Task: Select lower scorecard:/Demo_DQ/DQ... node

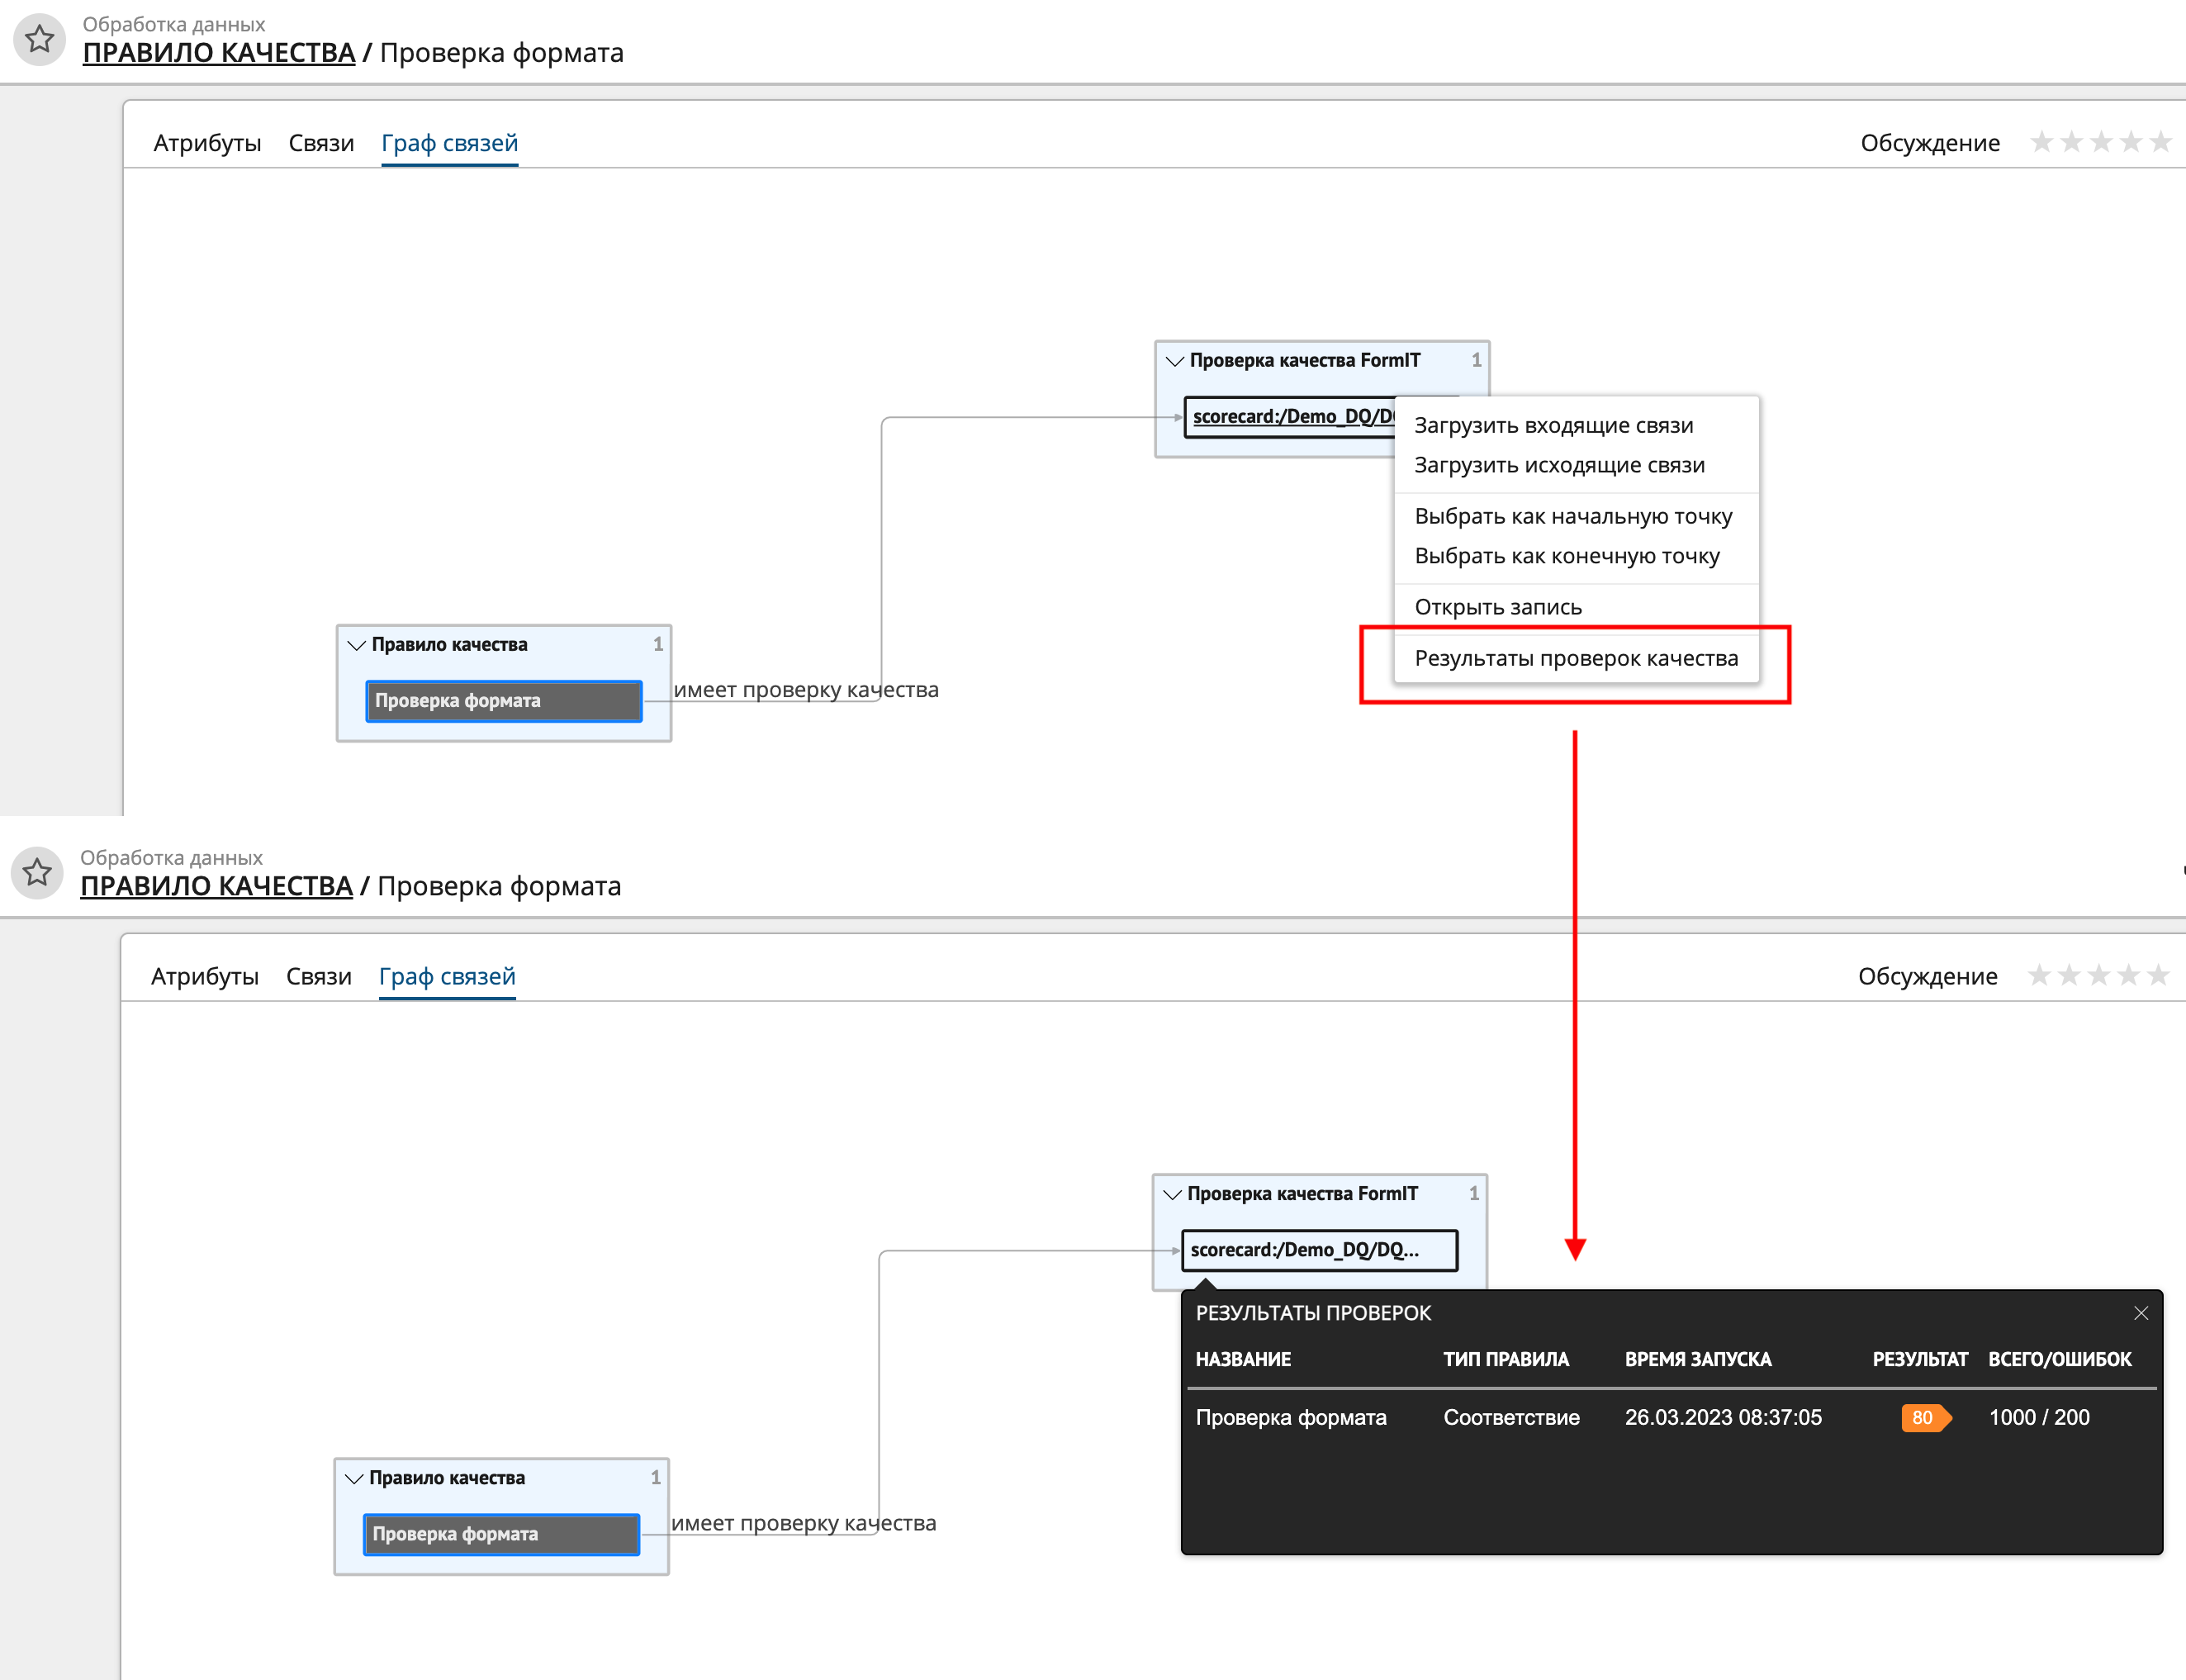Action: tap(1318, 1250)
